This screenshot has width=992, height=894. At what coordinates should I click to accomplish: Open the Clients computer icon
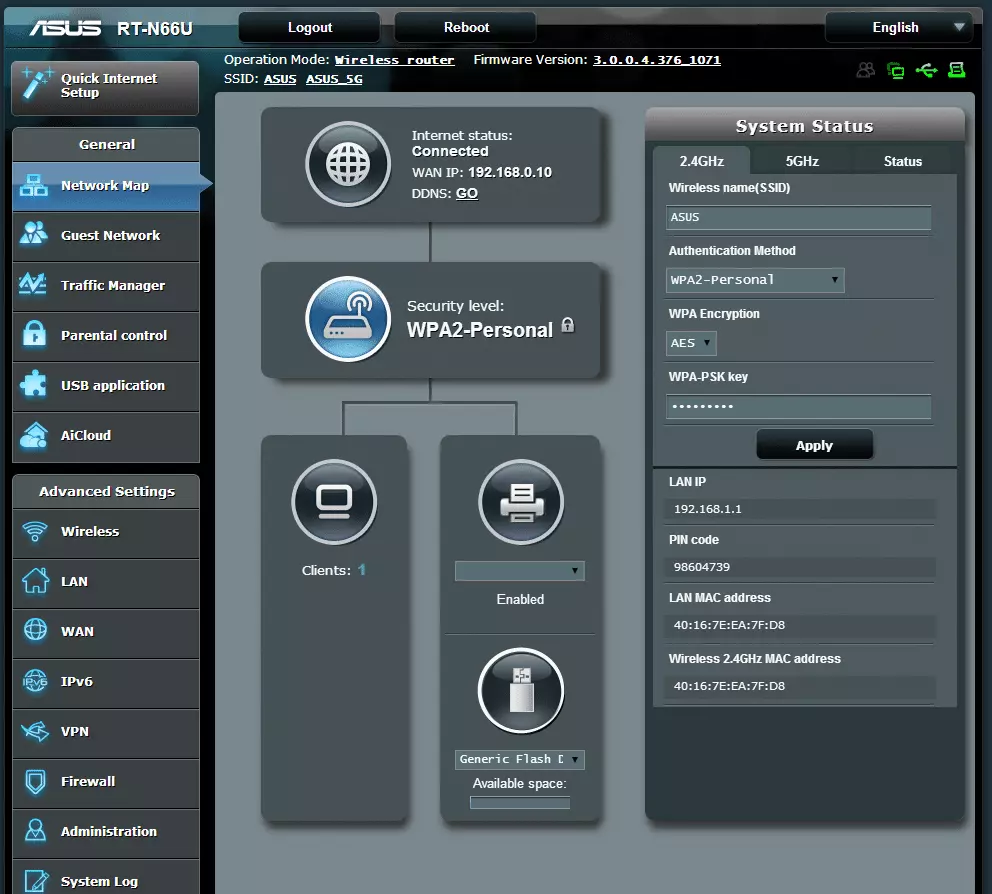pyautogui.click(x=334, y=502)
